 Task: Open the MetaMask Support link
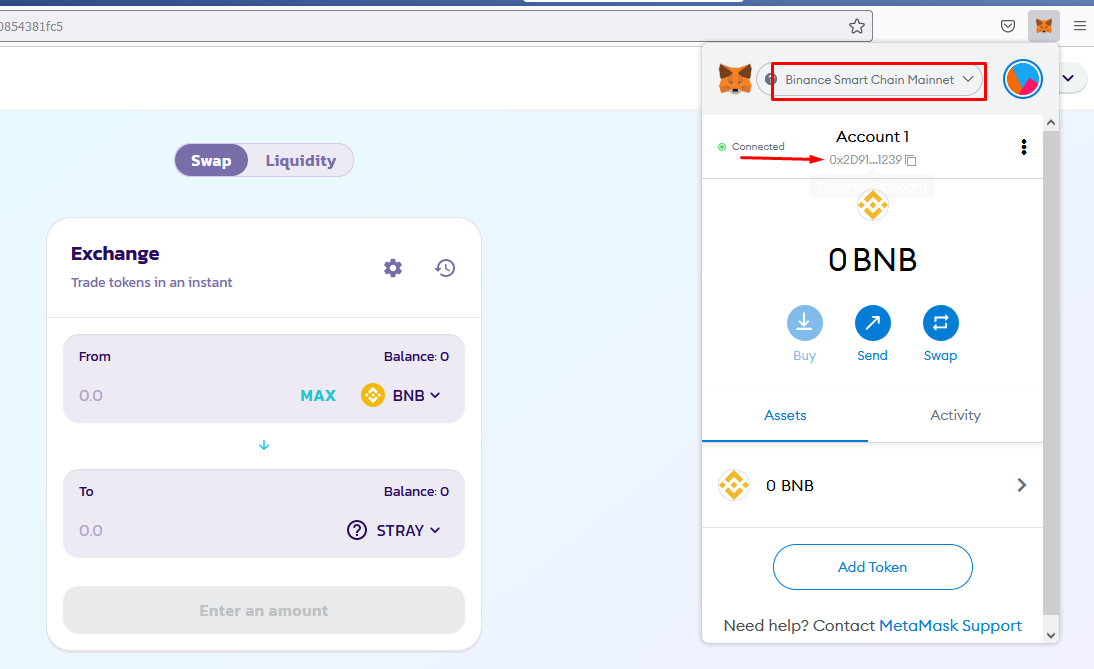coord(950,626)
